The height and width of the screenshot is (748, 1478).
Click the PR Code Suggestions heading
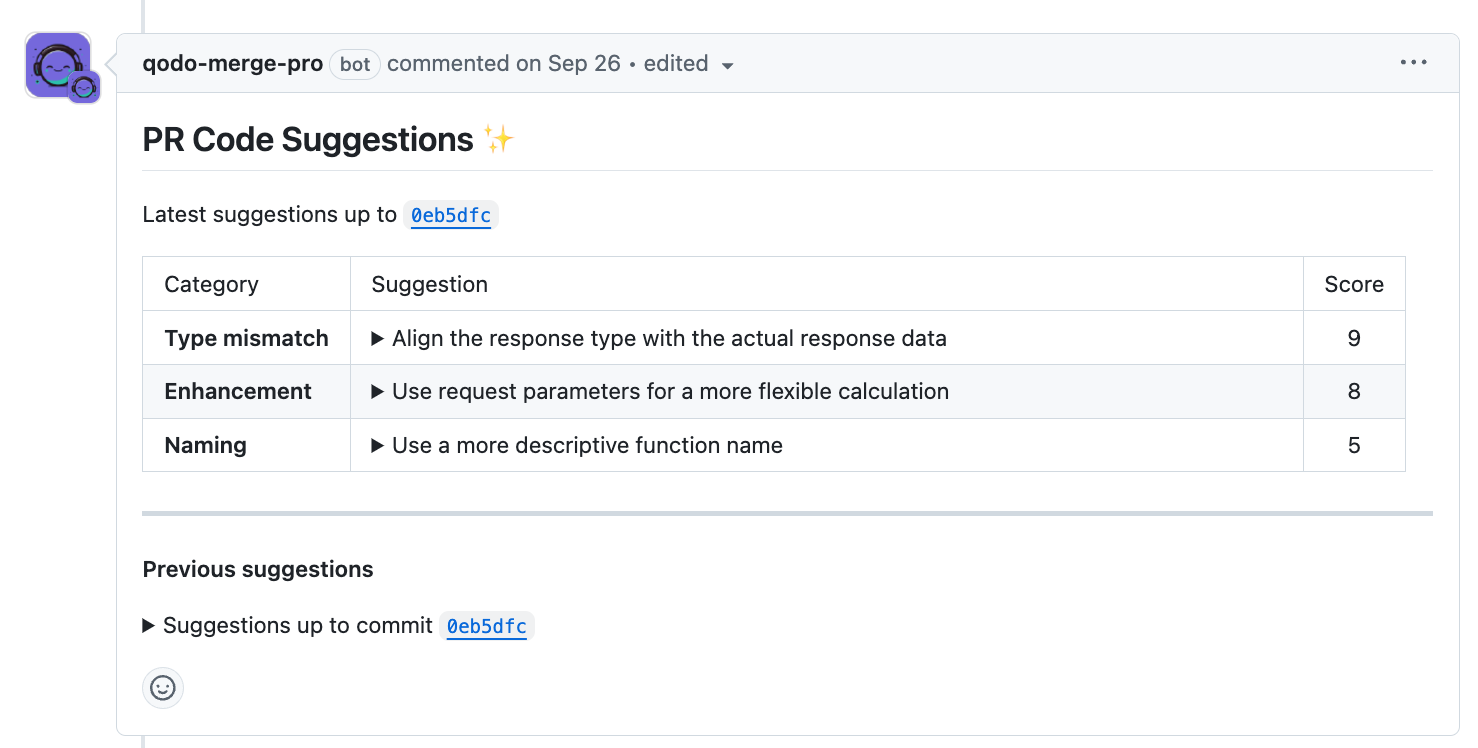(x=308, y=140)
